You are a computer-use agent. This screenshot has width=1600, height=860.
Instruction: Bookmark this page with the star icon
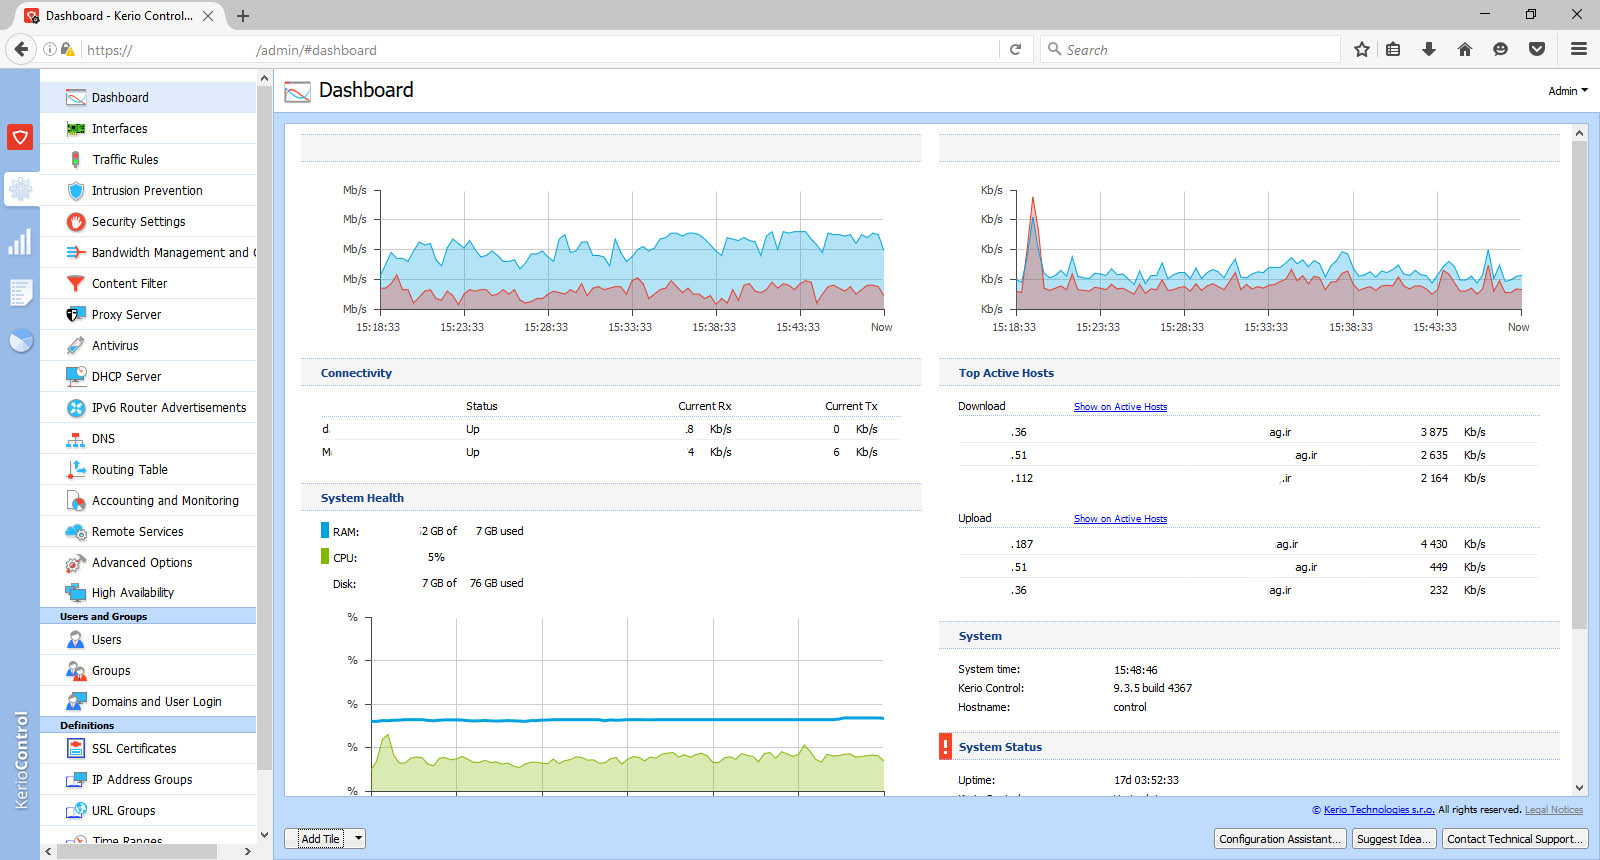pyautogui.click(x=1362, y=49)
